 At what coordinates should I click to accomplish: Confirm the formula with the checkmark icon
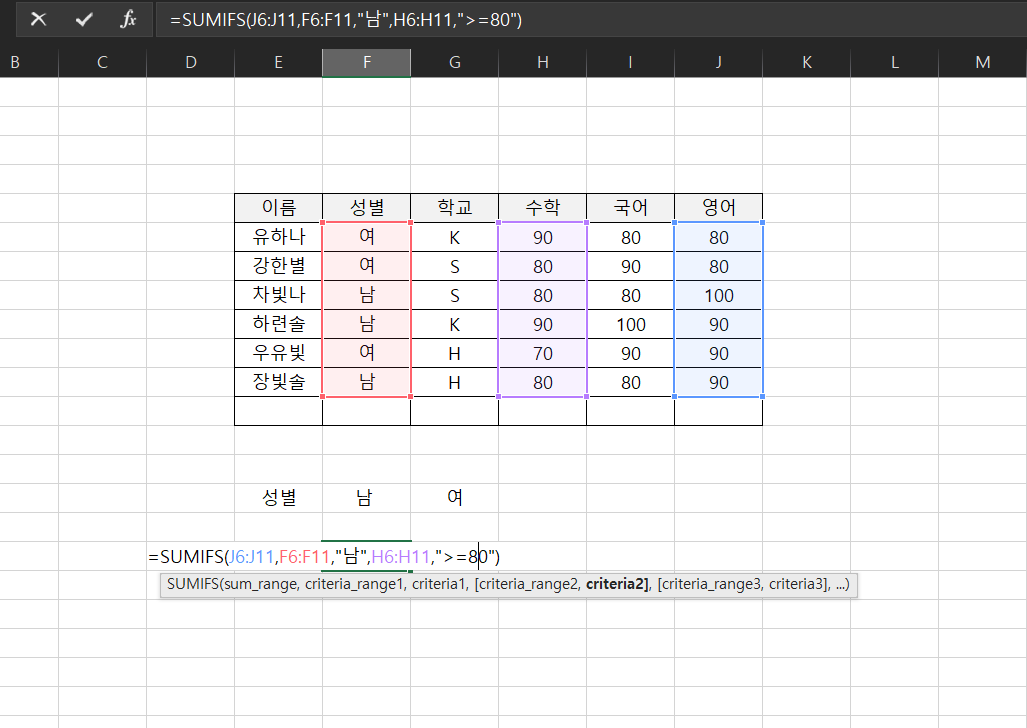pyautogui.click(x=83, y=19)
